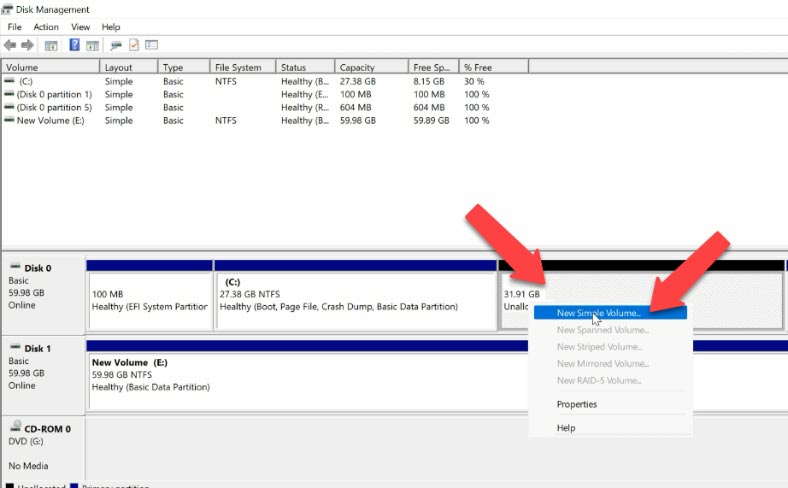Open the File menu
Screen dimensions: 788x488
15,27
